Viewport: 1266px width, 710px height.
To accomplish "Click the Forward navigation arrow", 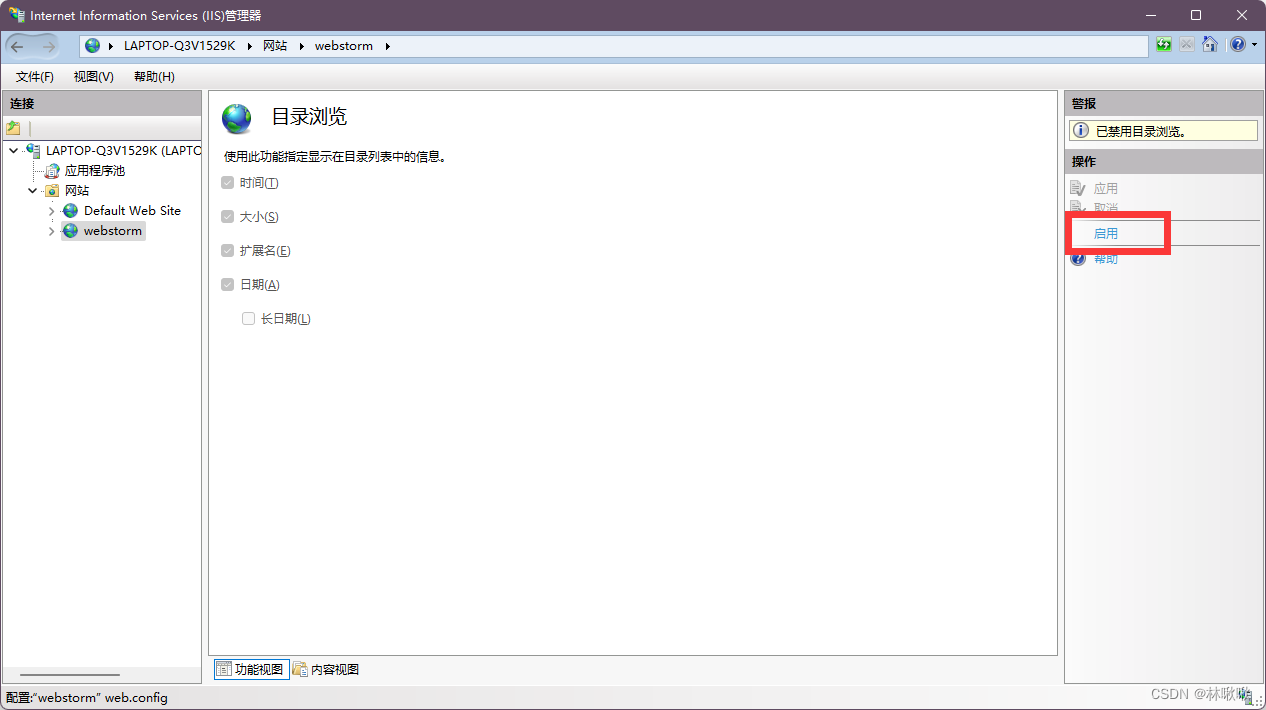I will click(x=47, y=45).
